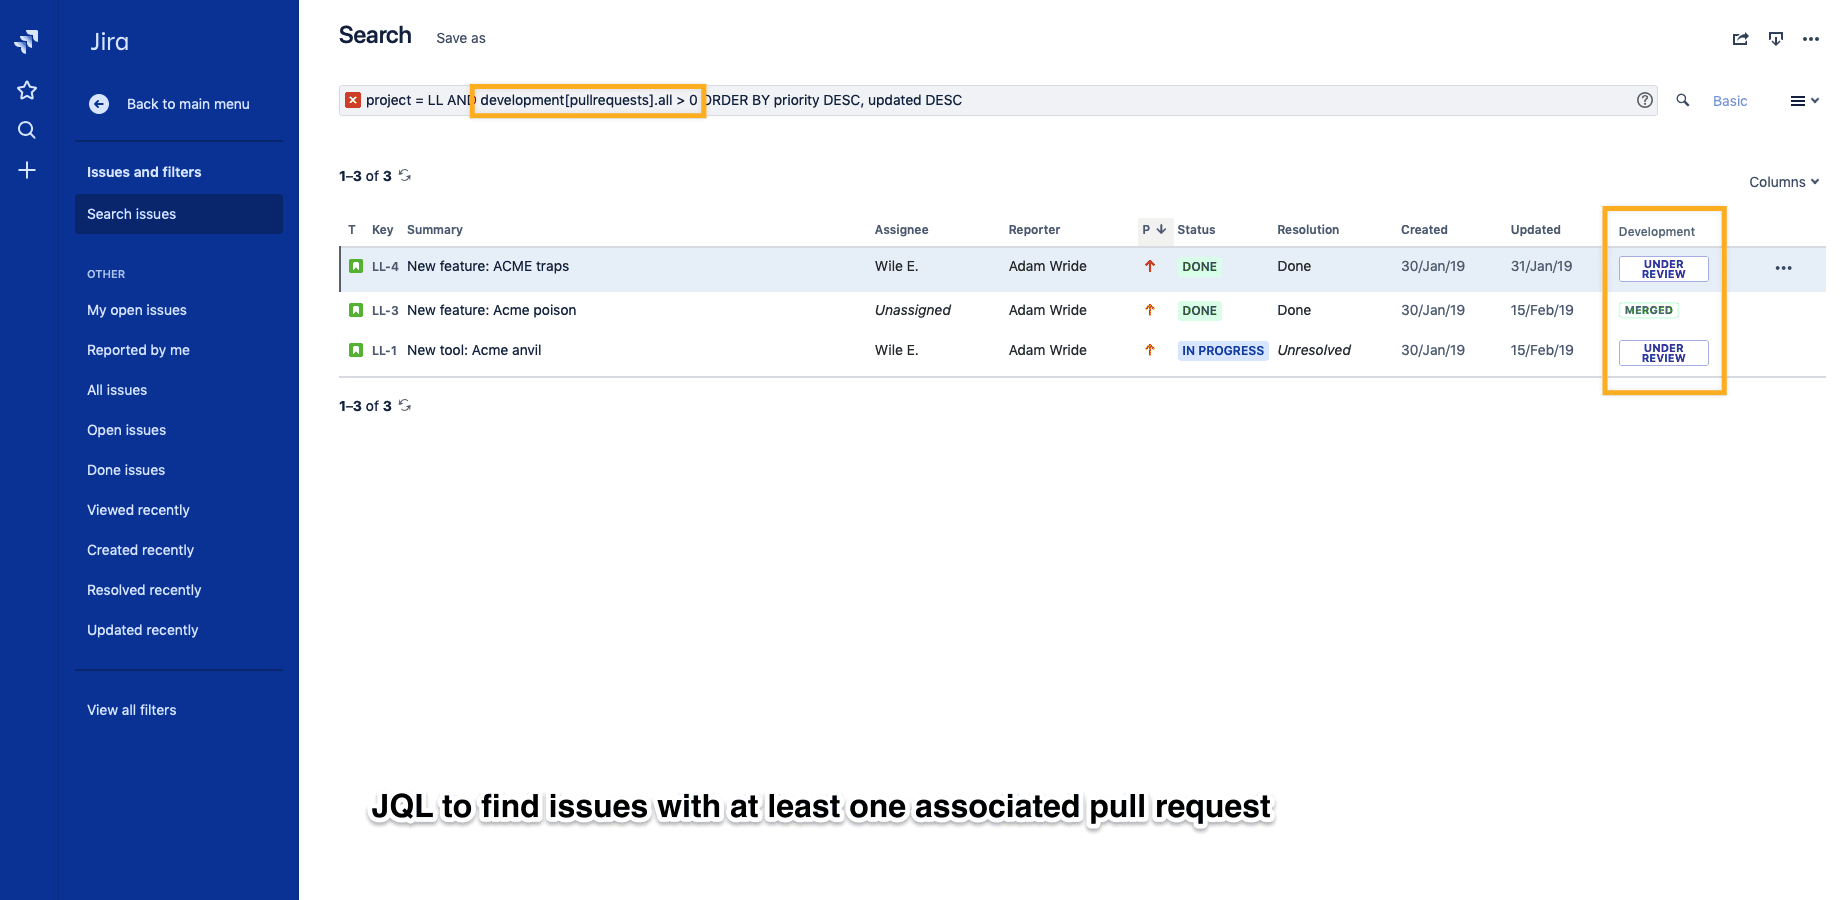Image resolution: width=1840 pixels, height=900 pixels.
Task: Click the IN PROGRESS status of LL-1
Action: coord(1222,351)
